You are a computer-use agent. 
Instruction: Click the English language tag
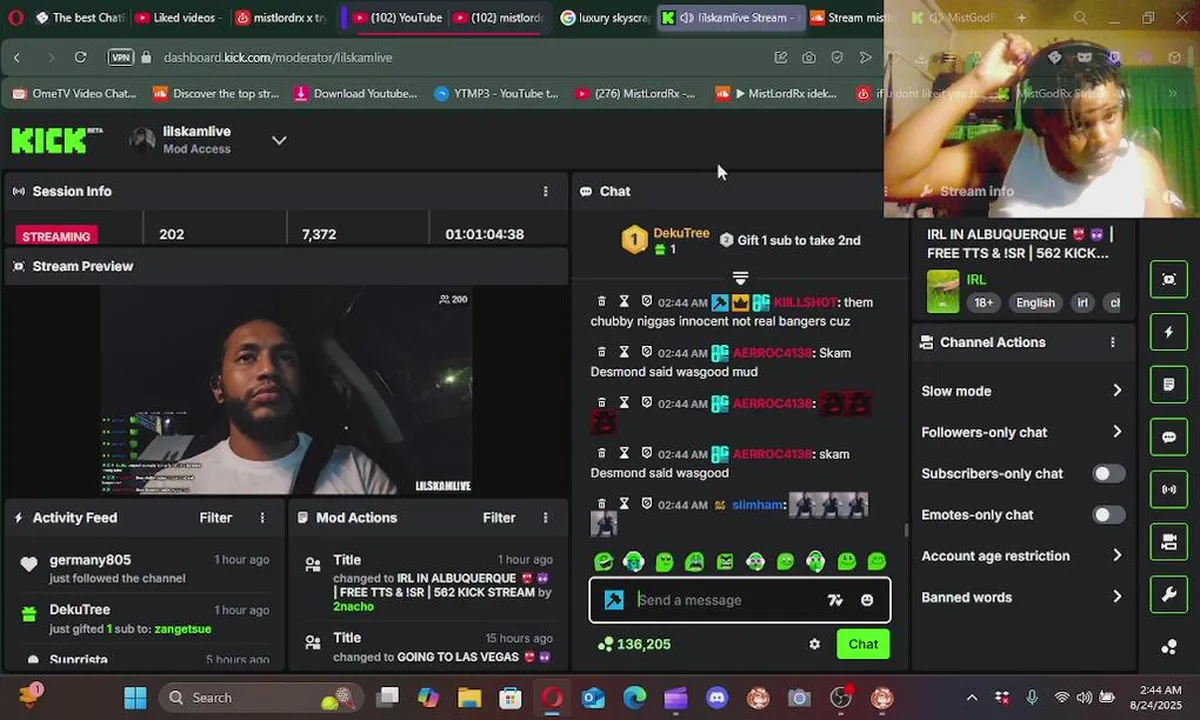1035,303
